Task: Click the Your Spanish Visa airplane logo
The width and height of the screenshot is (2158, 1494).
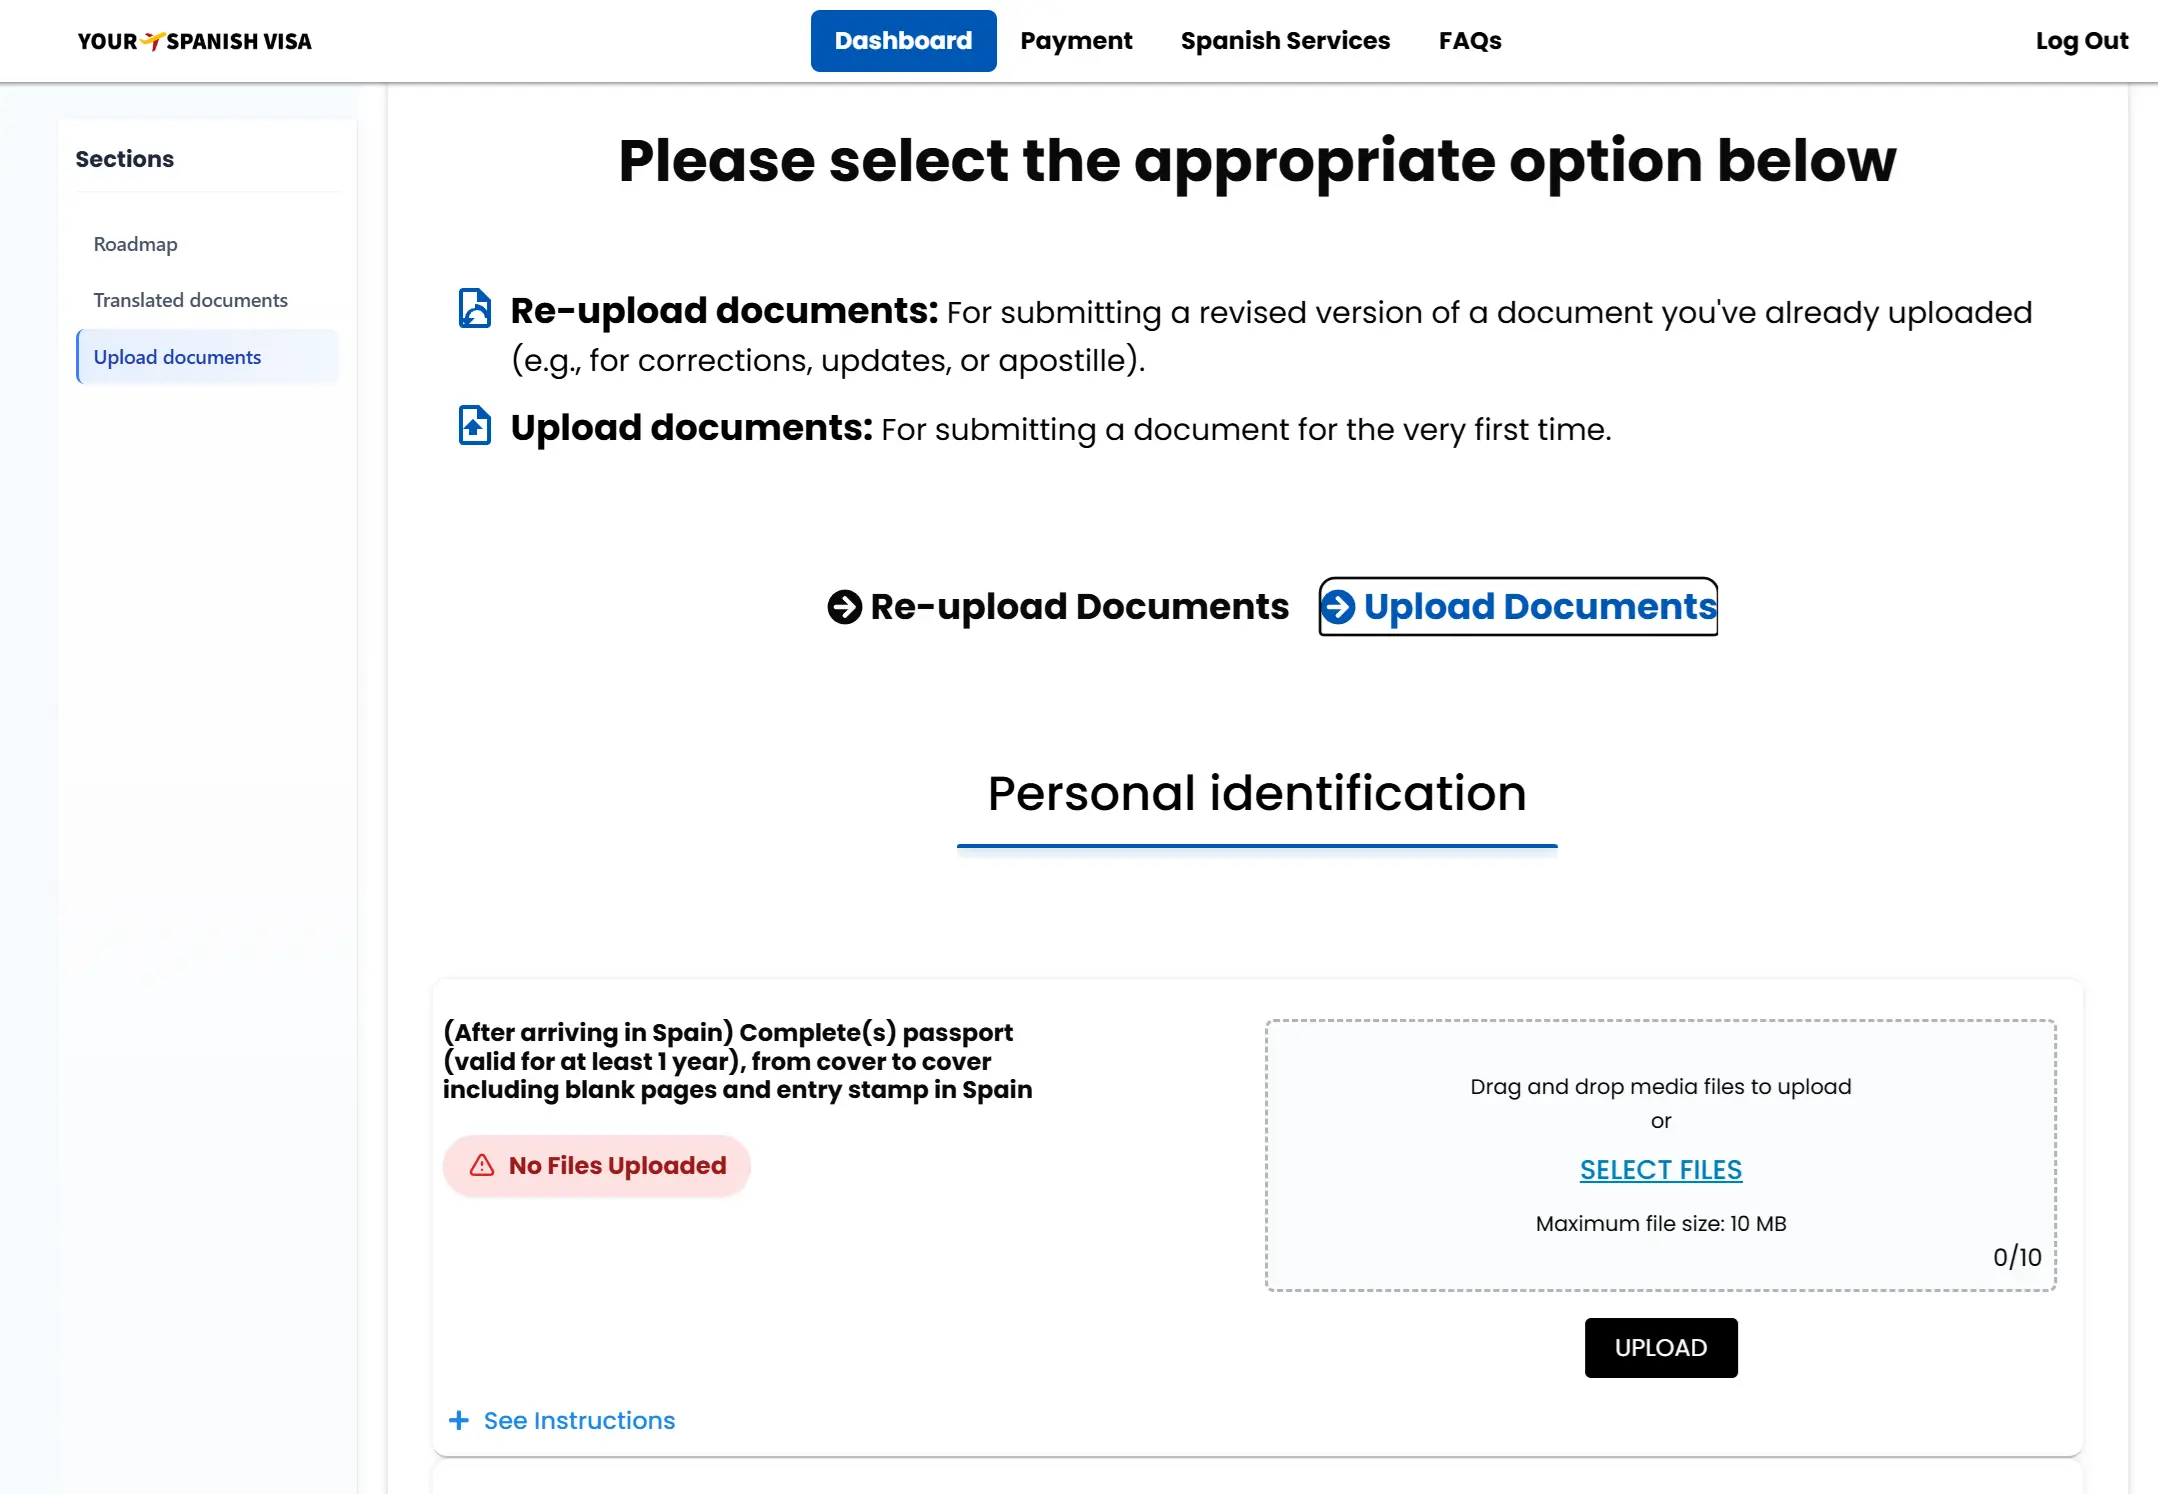Action: (x=153, y=41)
